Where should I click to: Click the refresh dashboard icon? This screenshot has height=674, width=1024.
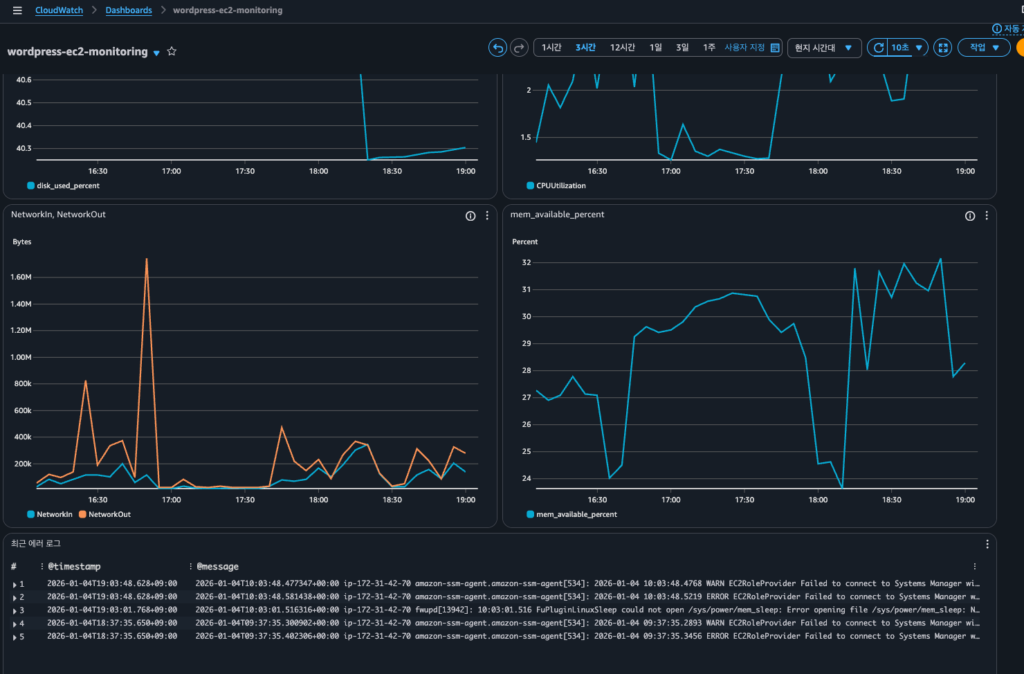(877, 48)
